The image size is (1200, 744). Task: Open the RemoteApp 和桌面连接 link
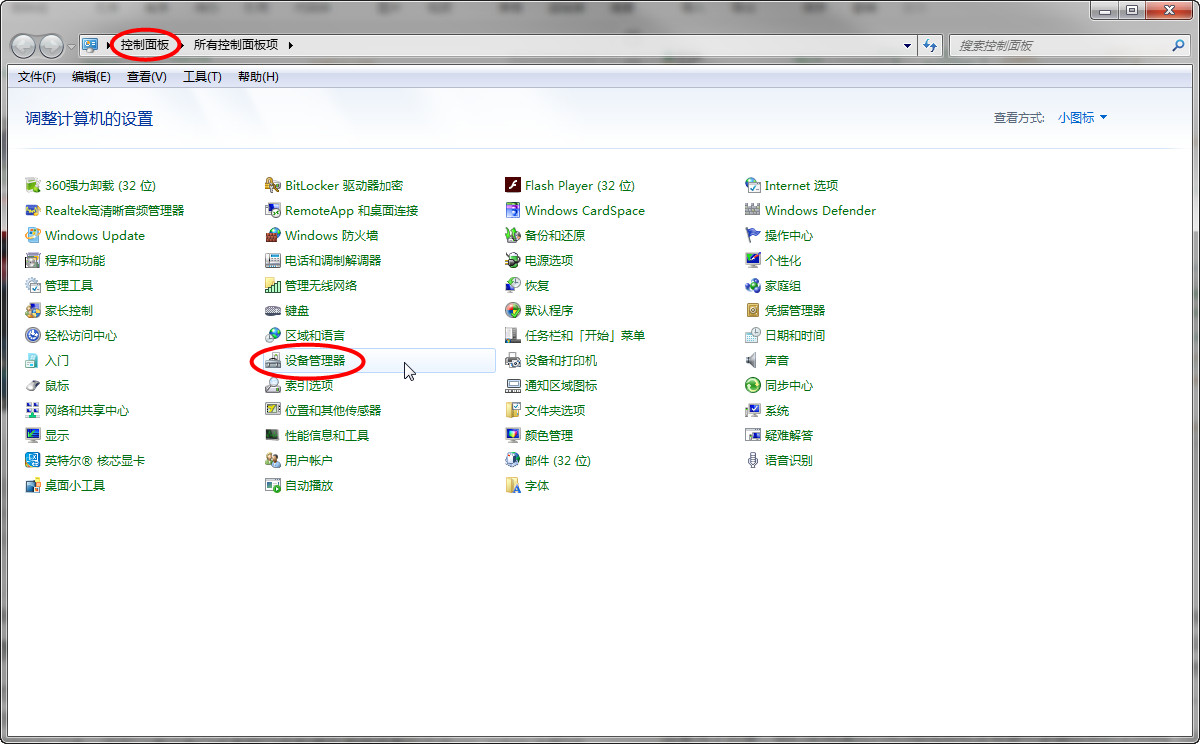[352, 210]
